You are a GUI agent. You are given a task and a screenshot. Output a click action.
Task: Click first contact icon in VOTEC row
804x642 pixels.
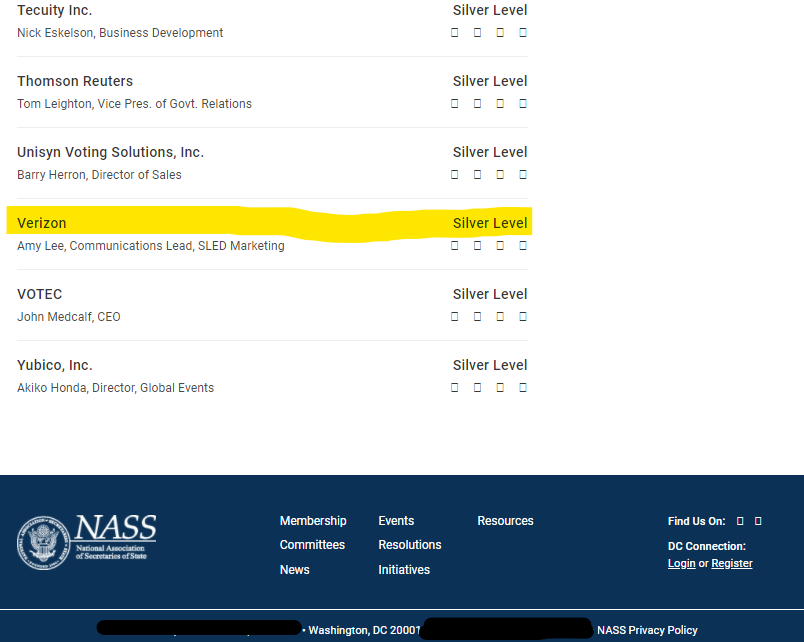454,317
